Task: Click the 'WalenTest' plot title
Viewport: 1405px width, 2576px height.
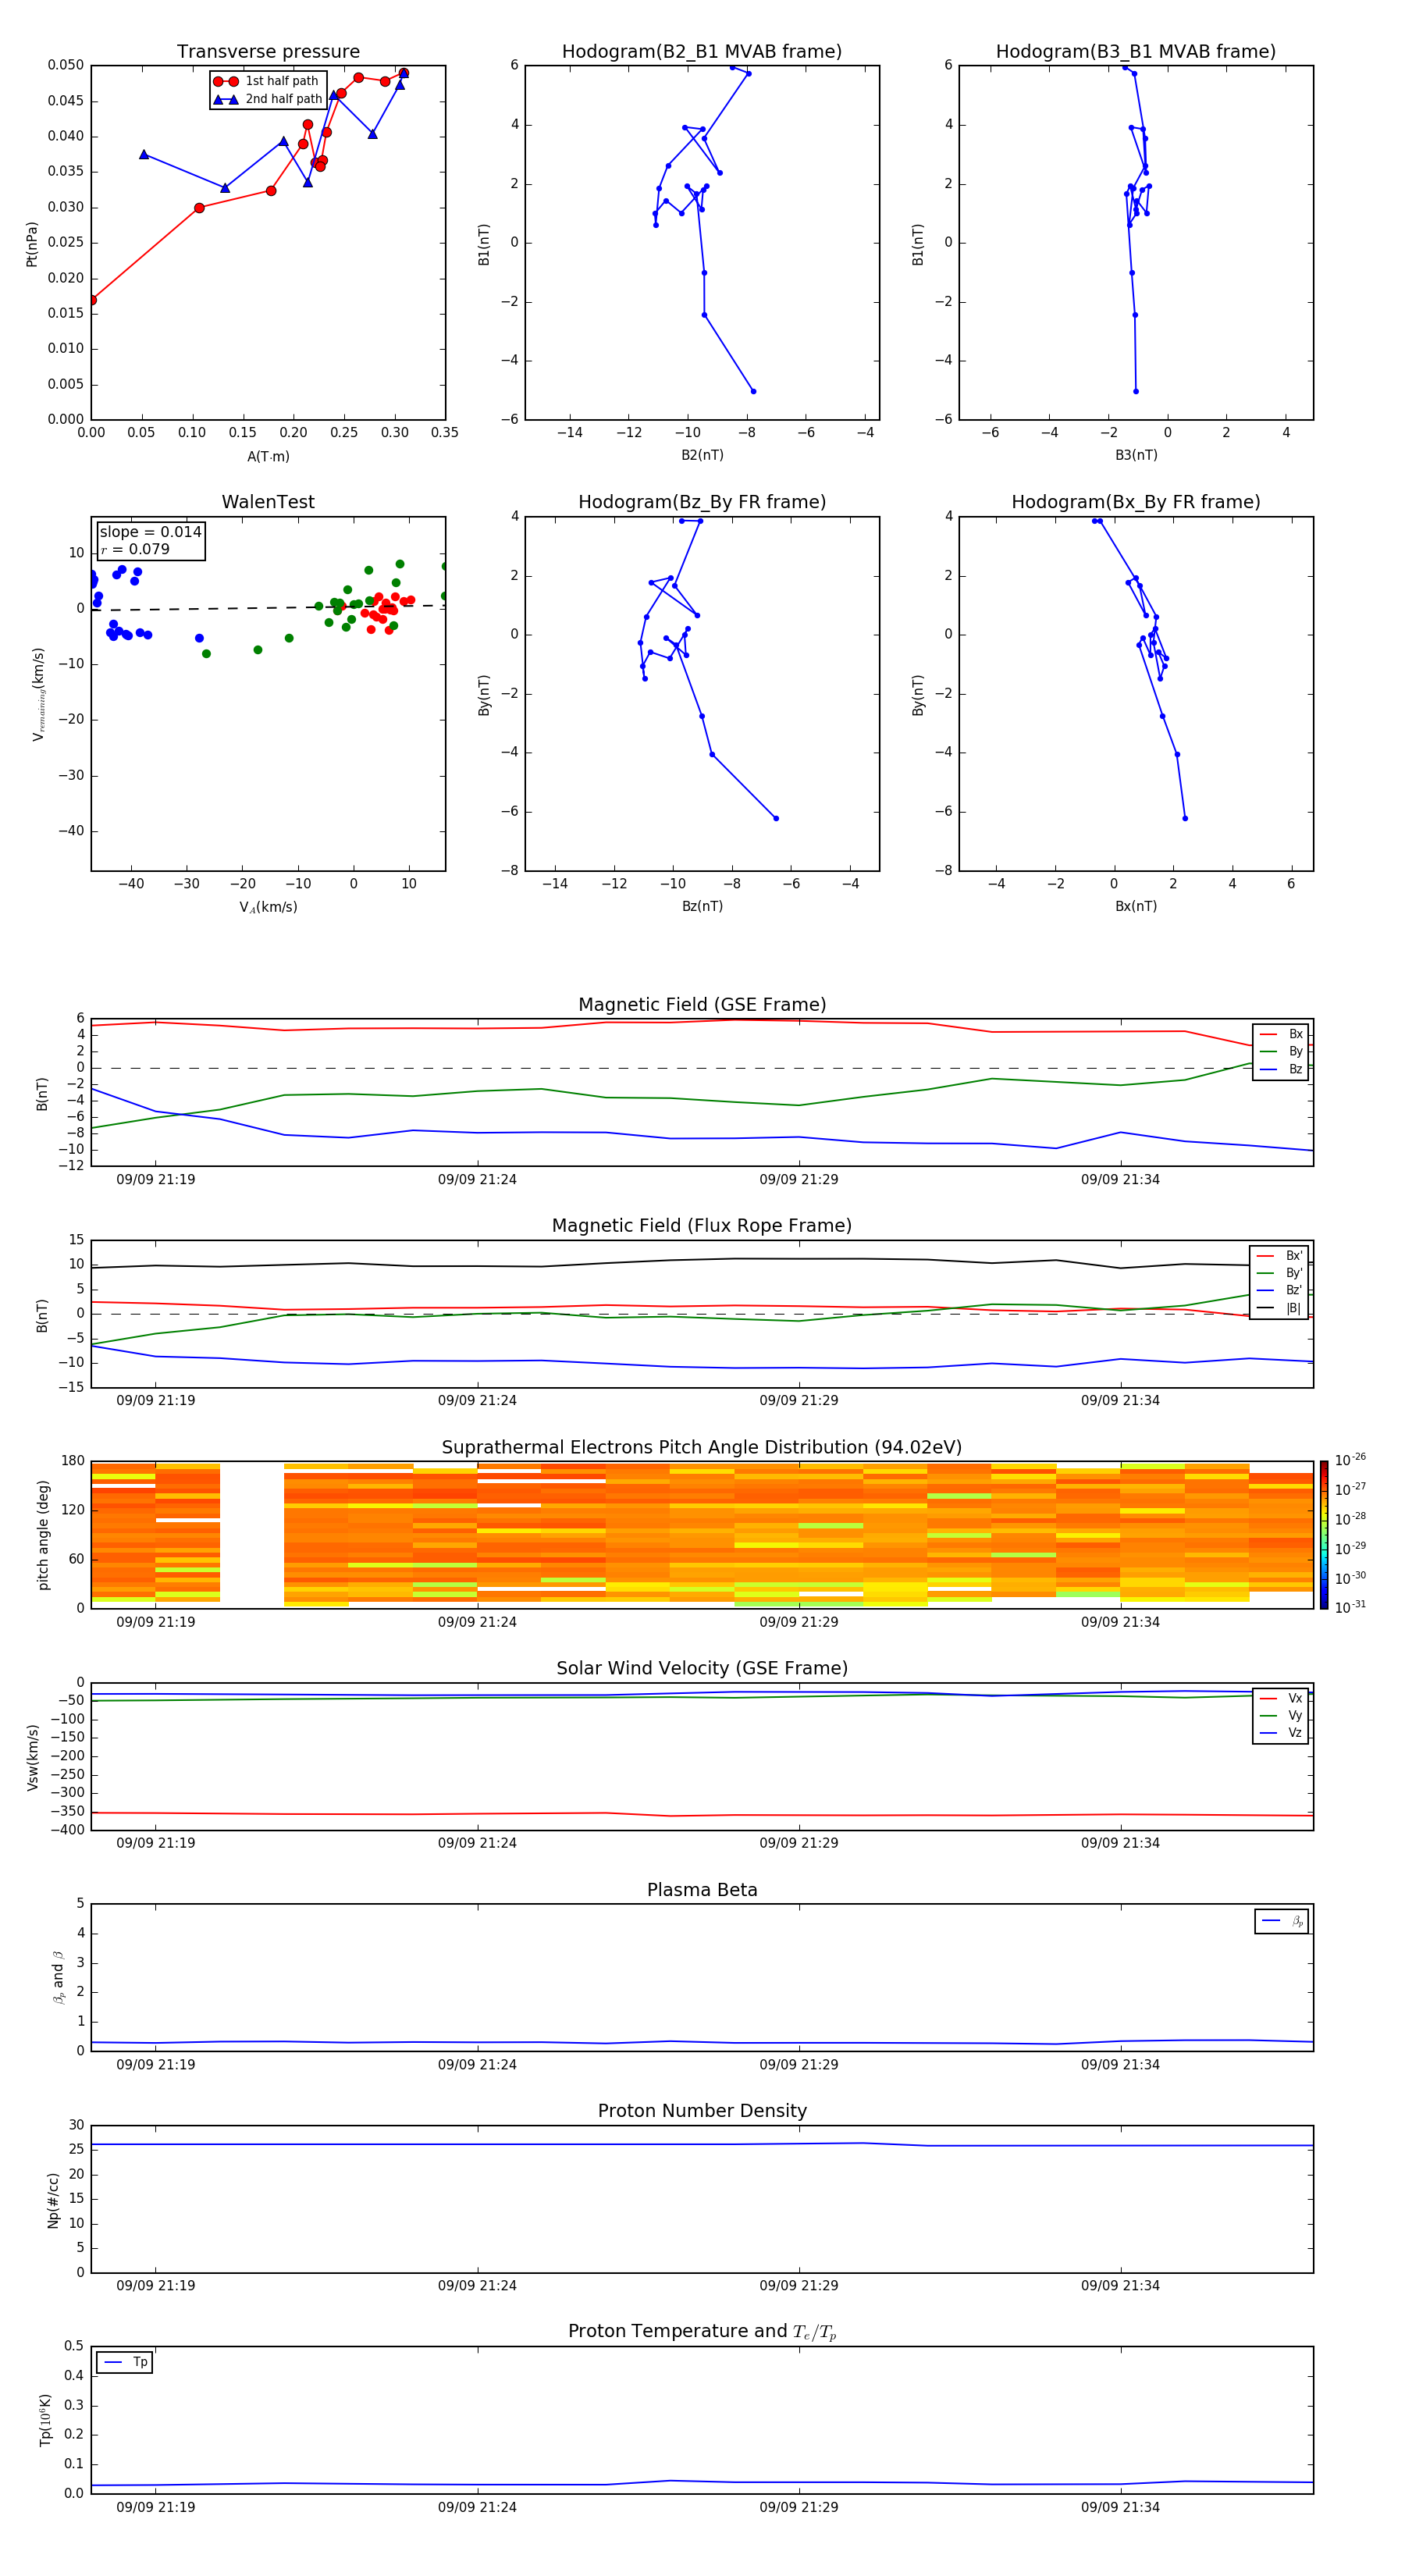Action: [268, 502]
